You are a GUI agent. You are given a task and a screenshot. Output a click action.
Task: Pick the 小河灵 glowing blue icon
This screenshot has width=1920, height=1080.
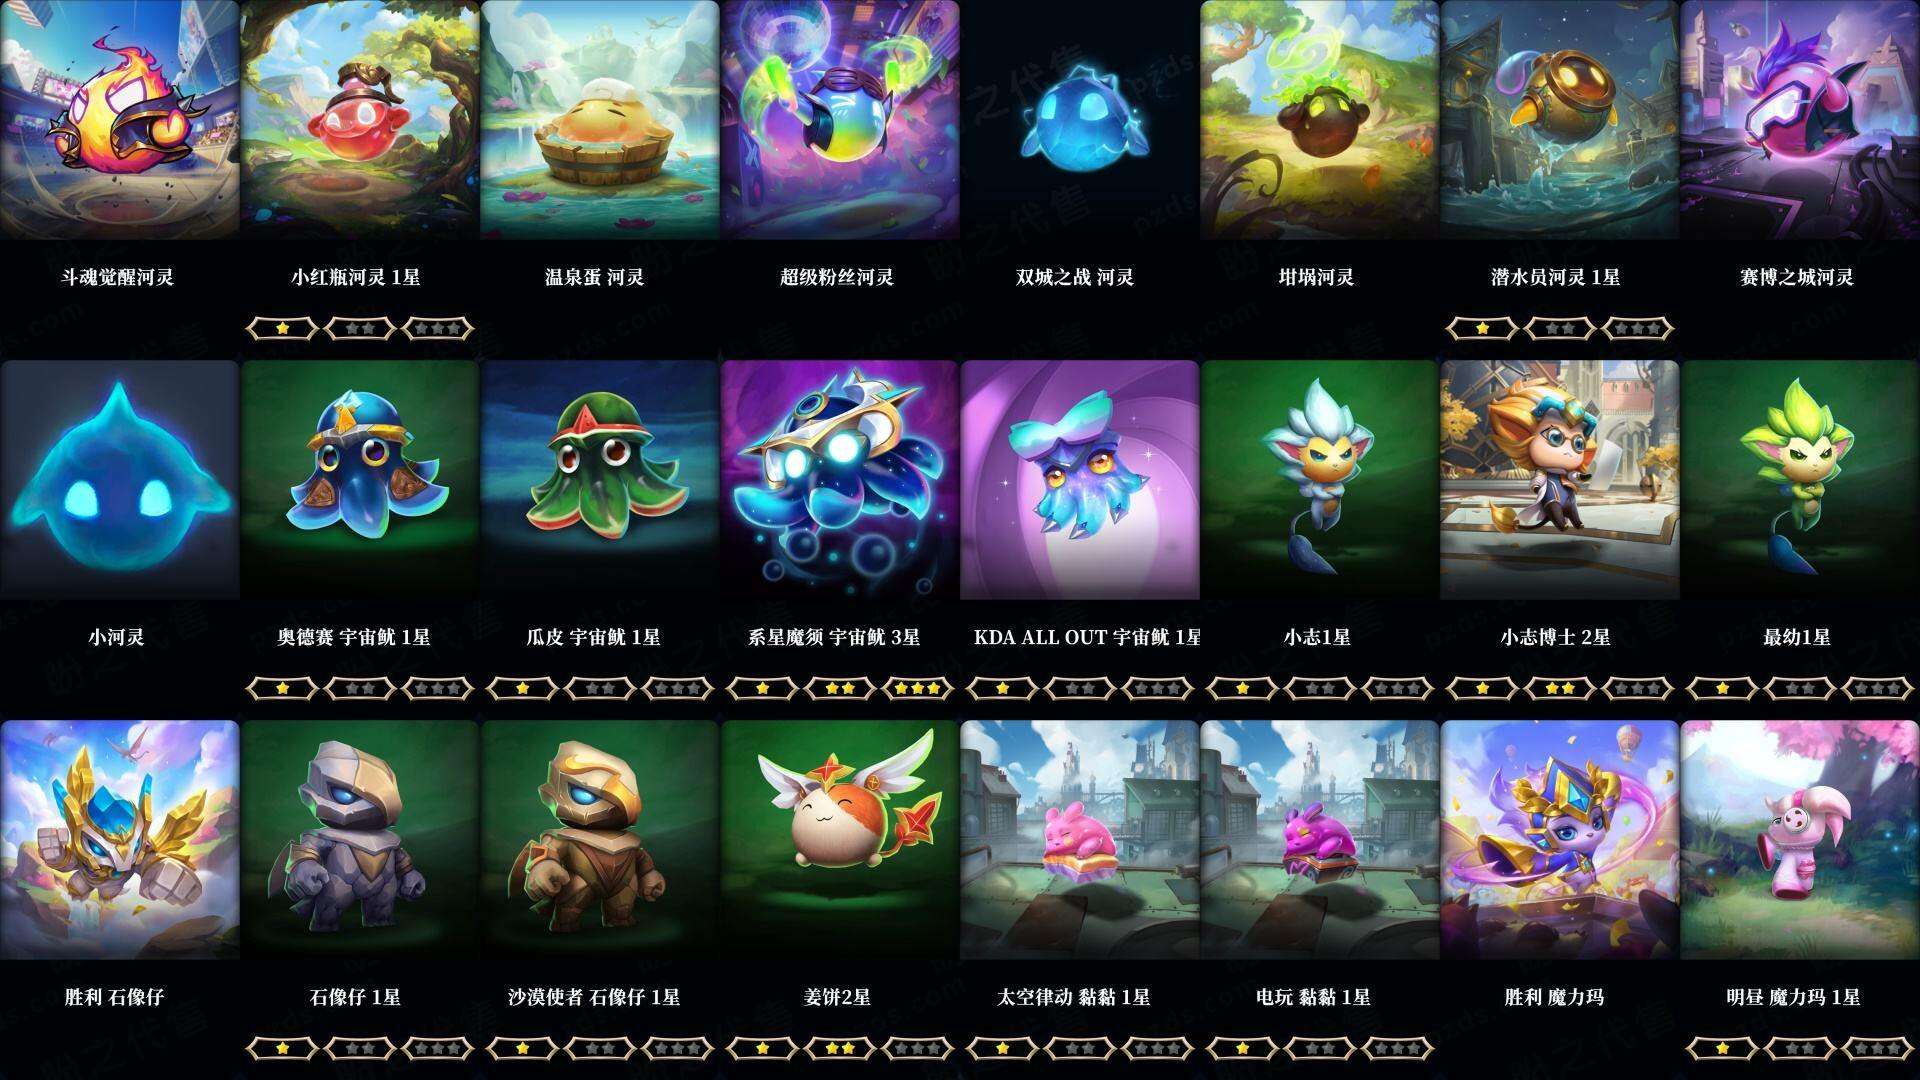coord(119,480)
